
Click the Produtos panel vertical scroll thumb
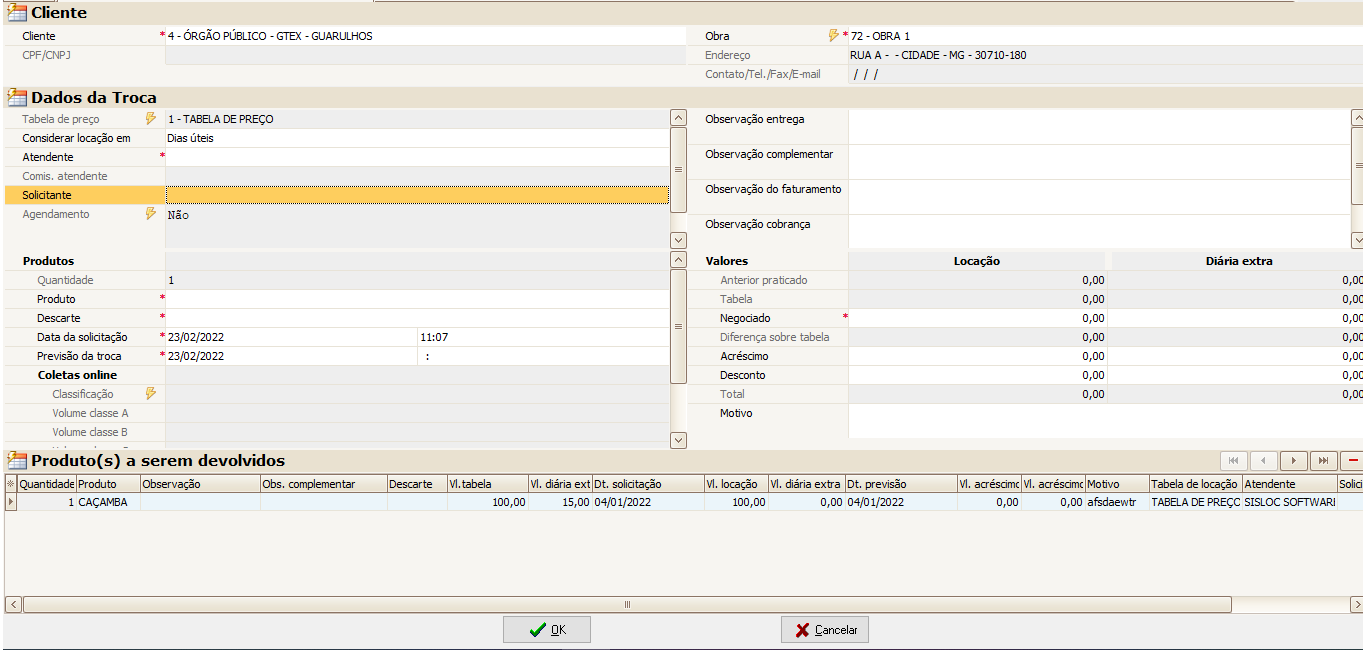pos(678,326)
